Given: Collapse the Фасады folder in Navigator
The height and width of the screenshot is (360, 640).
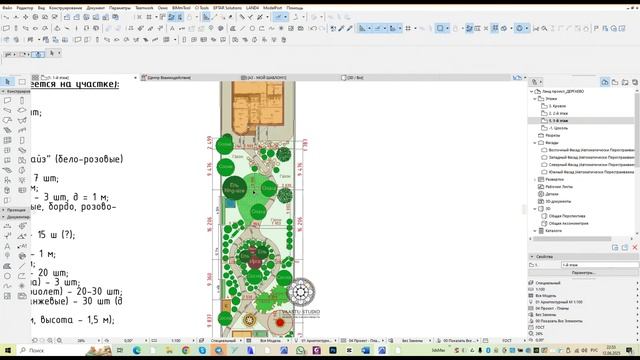Looking at the screenshot, I should [x=535, y=143].
